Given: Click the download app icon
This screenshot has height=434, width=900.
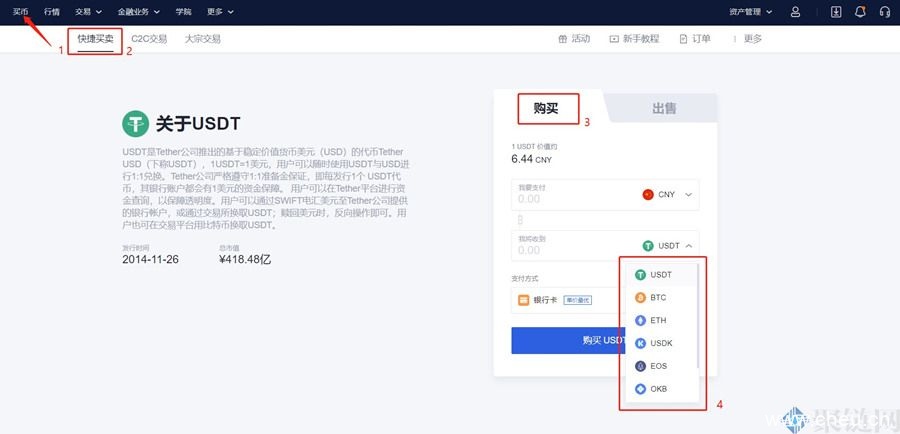Looking at the screenshot, I should point(836,12).
